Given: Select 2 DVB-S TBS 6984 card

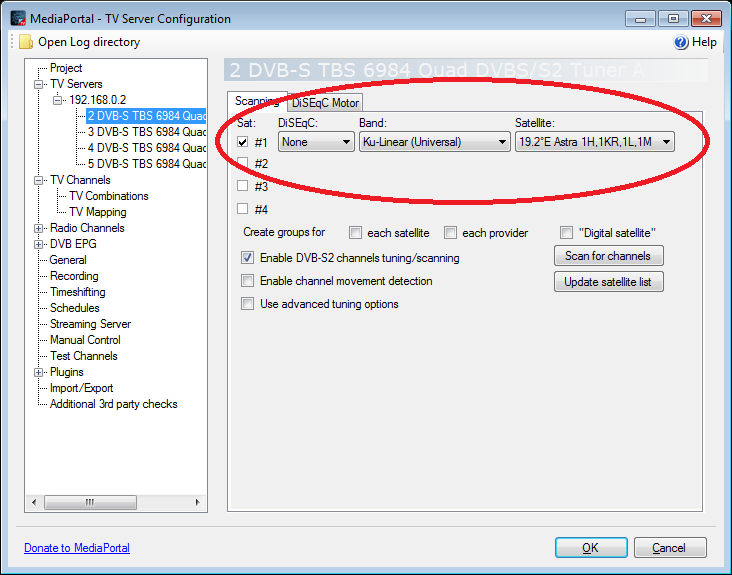Looking at the screenshot, I should tap(146, 116).
